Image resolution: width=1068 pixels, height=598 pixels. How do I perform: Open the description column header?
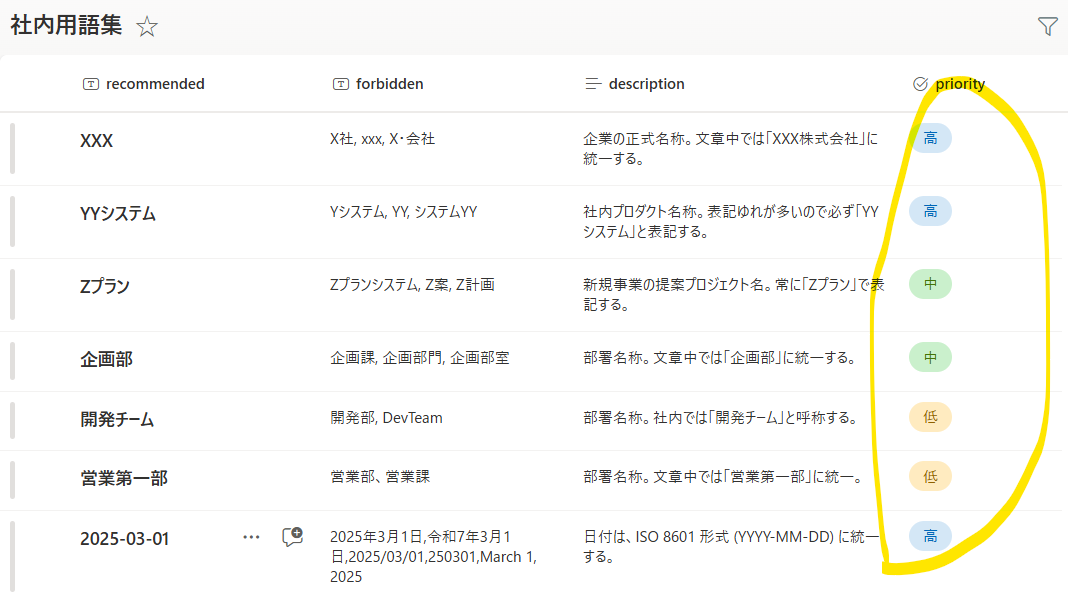(x=646, y=84)
